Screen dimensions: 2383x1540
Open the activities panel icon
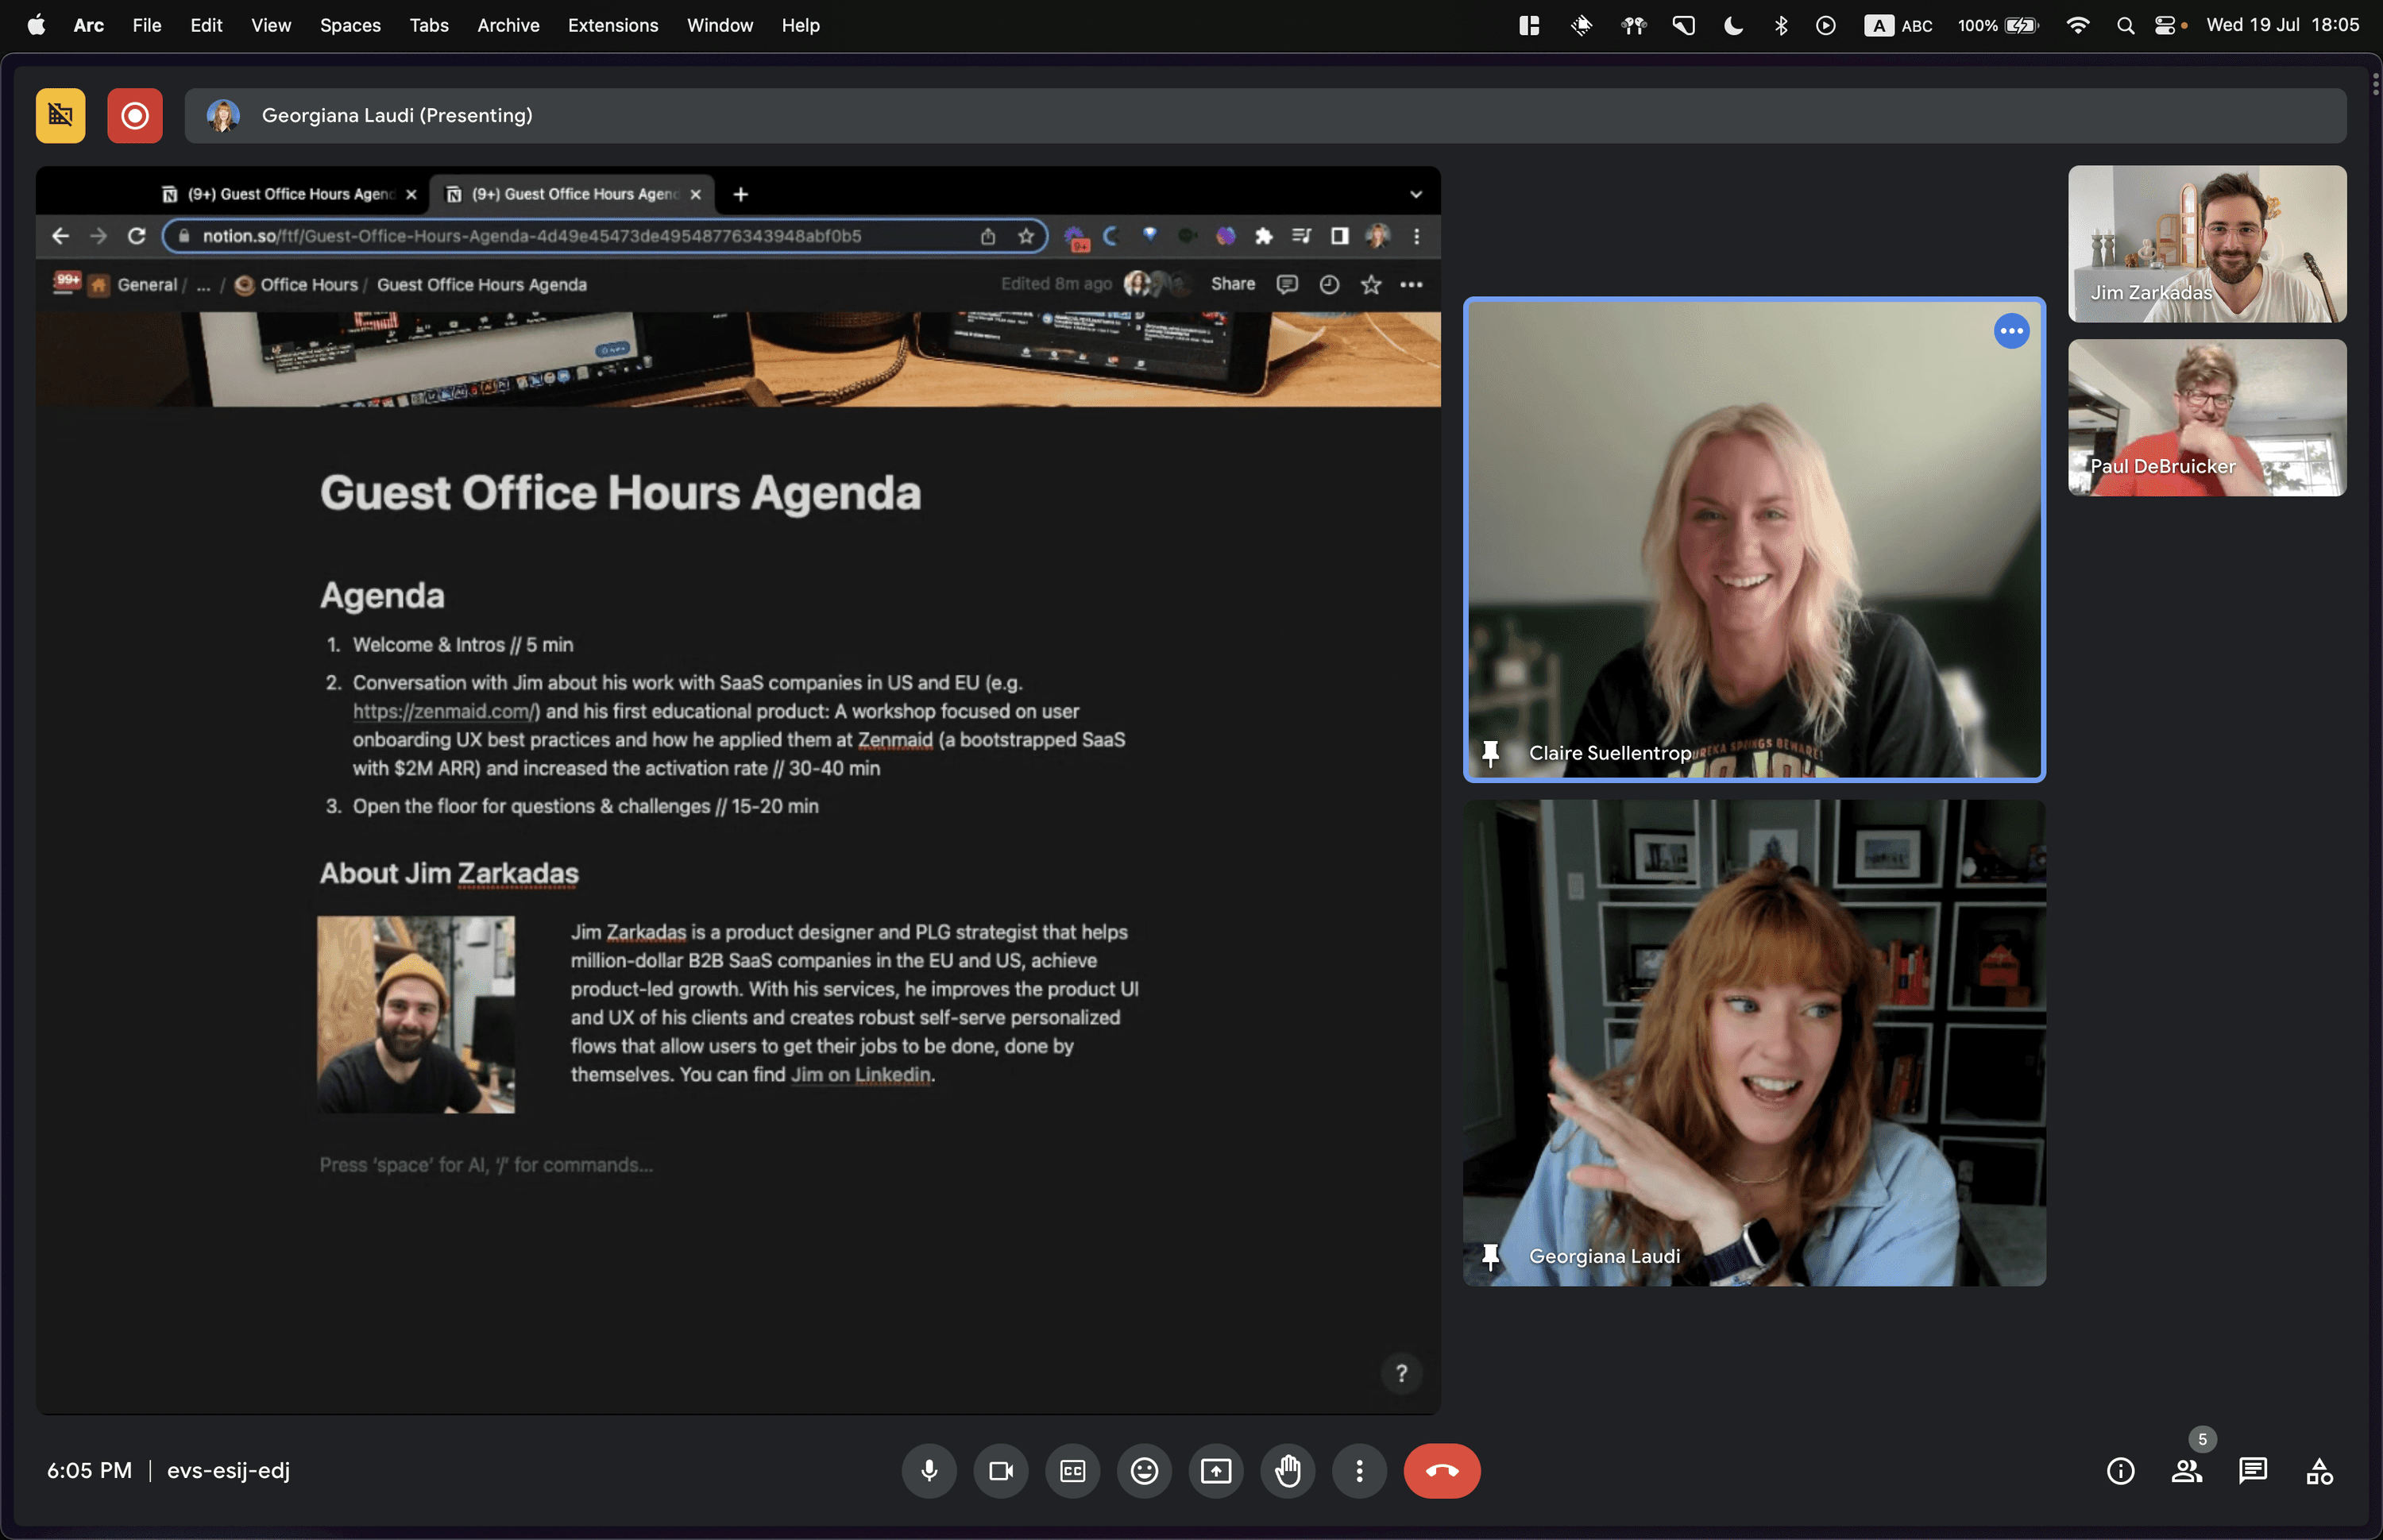click(x=2319, y=1470)
